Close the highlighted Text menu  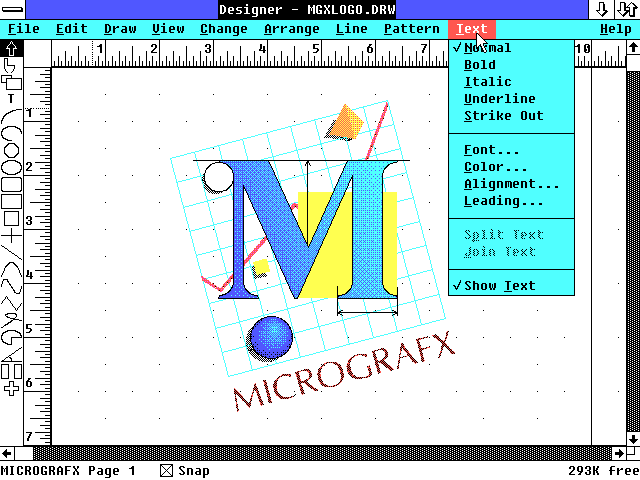472,29
